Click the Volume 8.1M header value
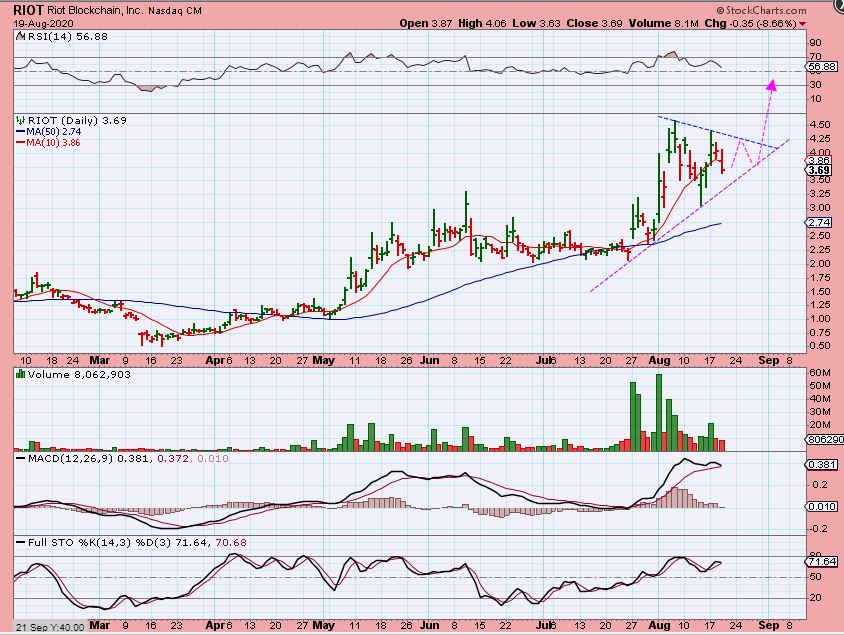The height and width of the screenshot is (635, 844). tap(664, 24)
